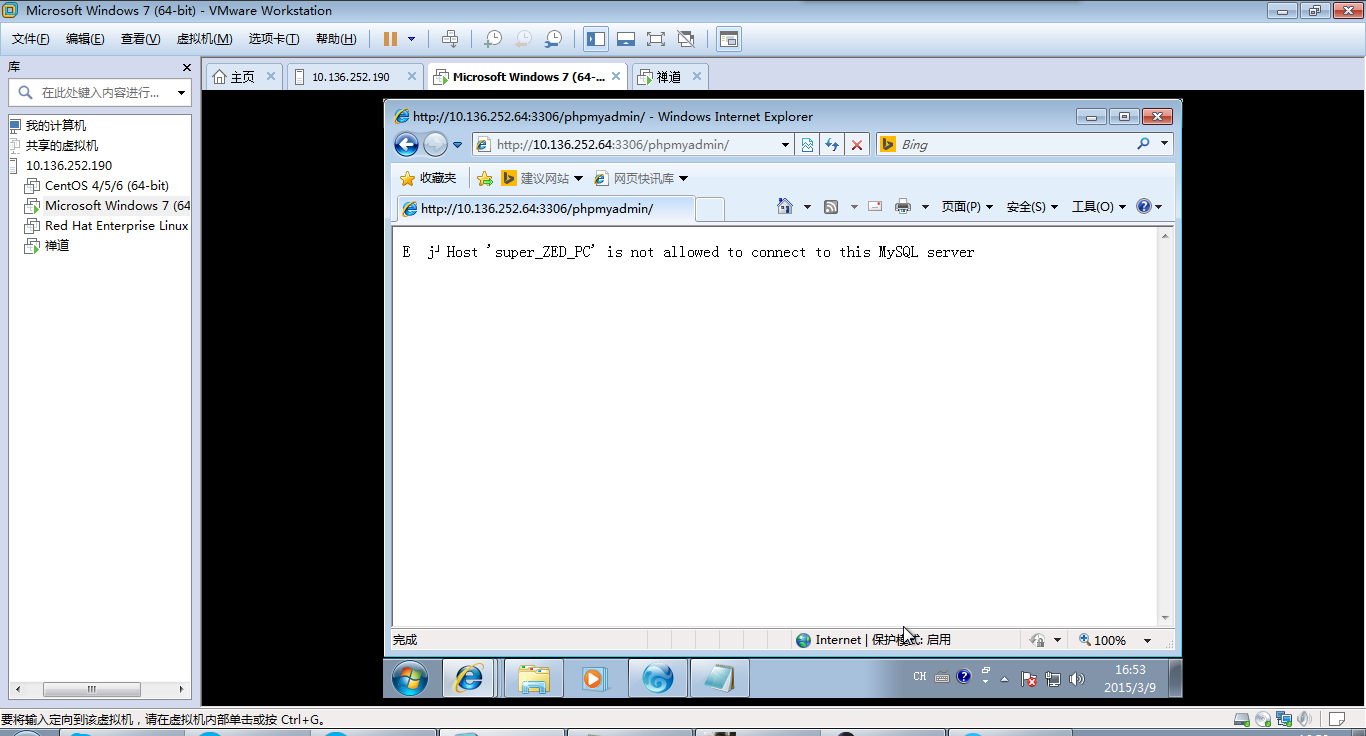
Task: Take a snapshot of this virtual machine
Action: coord(493,39)
